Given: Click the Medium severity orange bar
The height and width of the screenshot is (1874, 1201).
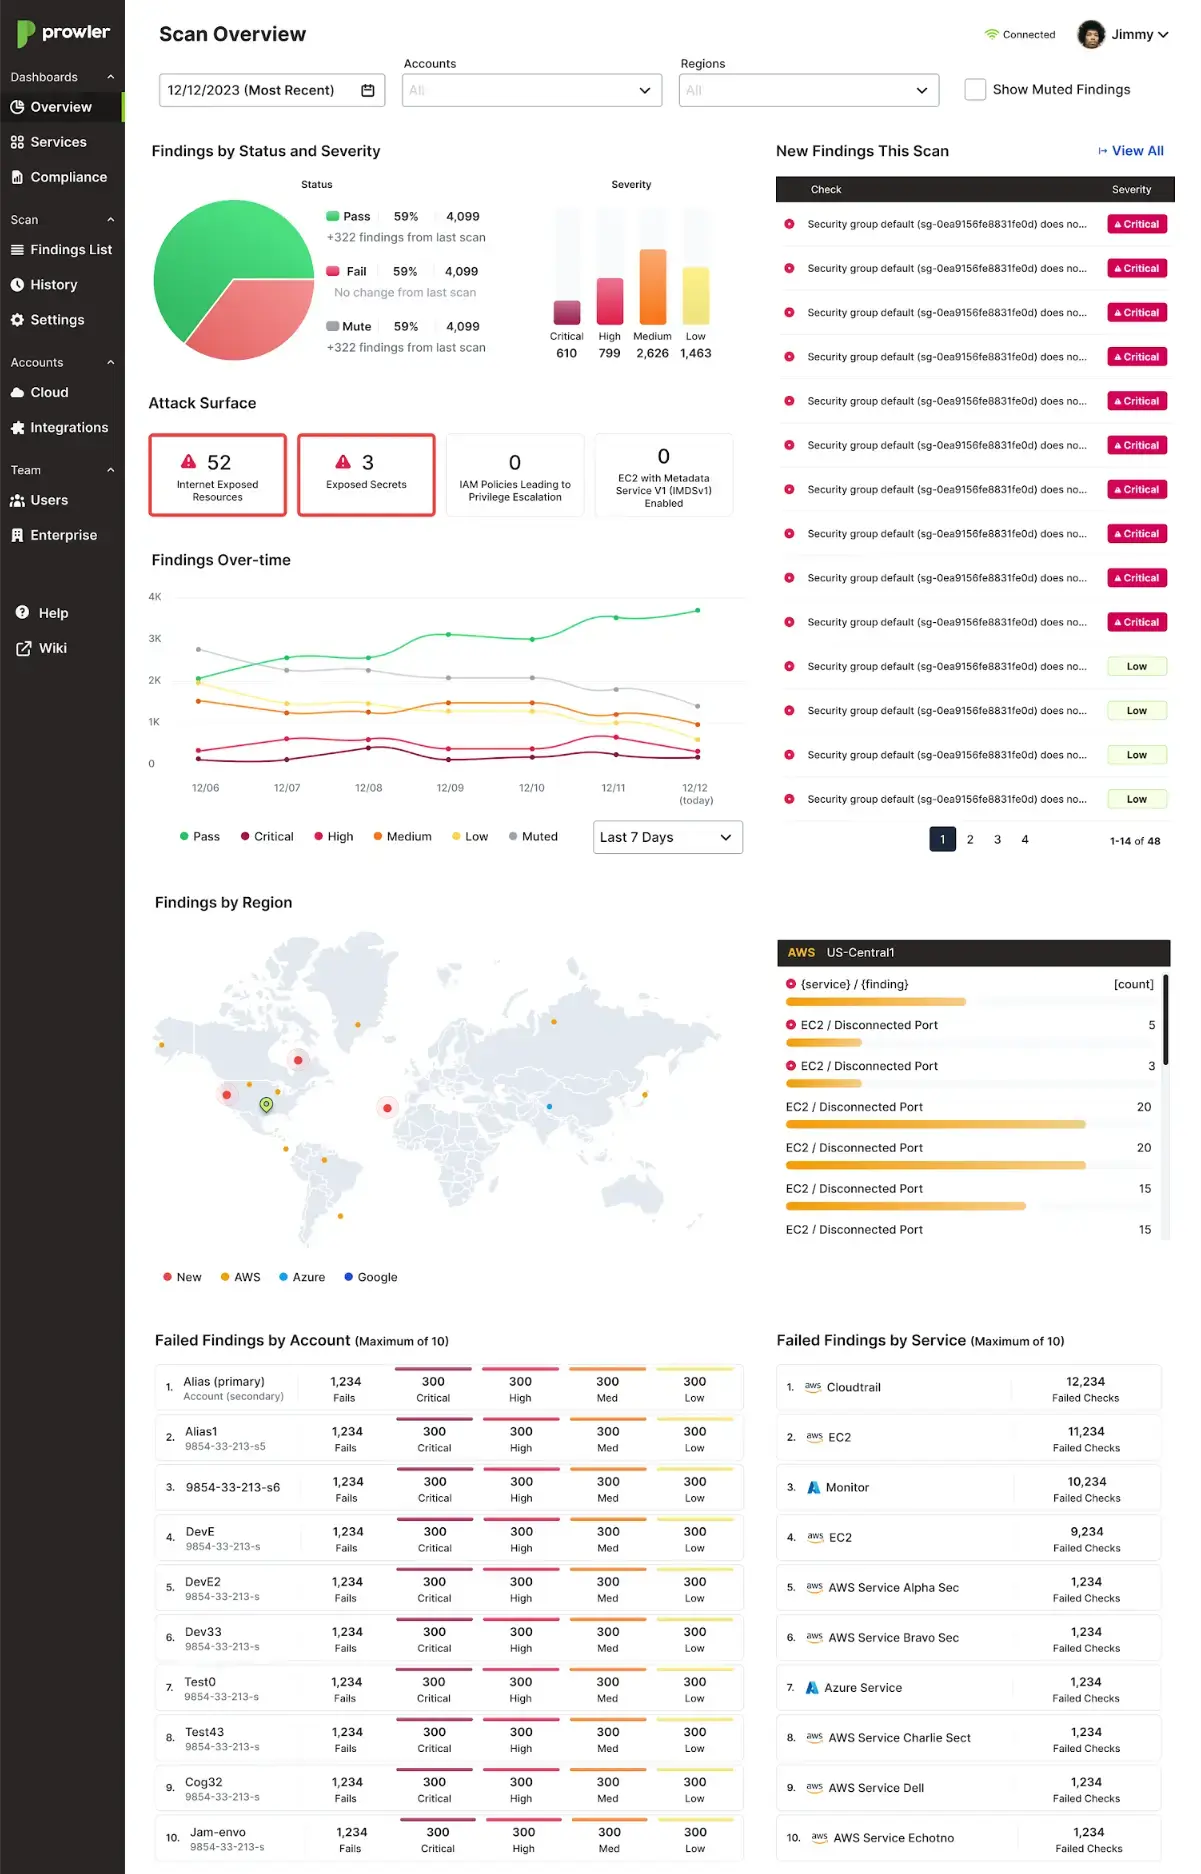Looking at the screenshot, I should click(x=653, y=286).
